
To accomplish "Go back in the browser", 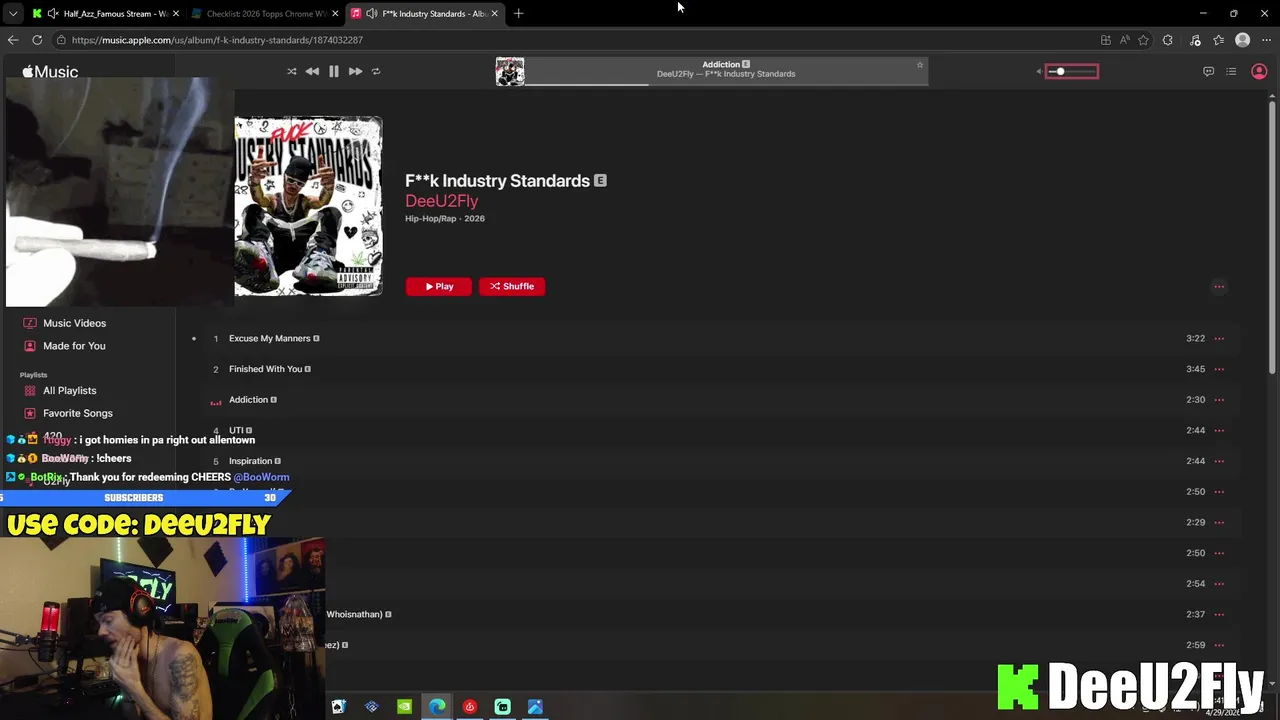I will (x=12, y=40).
